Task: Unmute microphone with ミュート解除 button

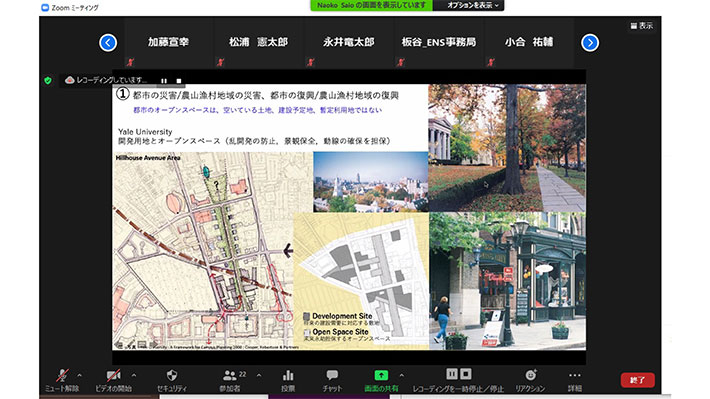Action: 62,380
